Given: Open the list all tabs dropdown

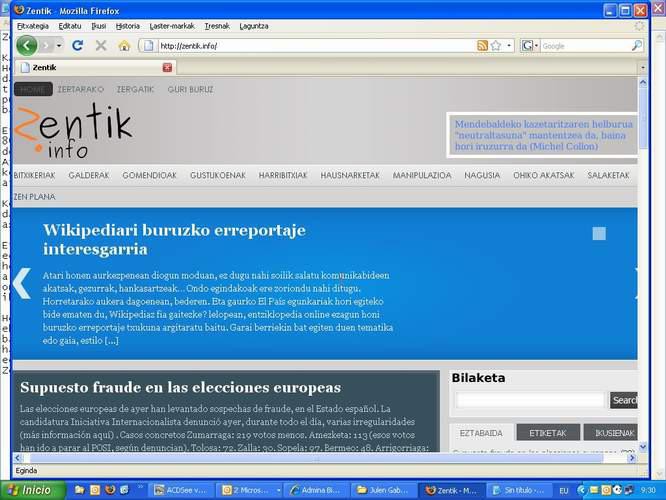Looking at the screenshot, I should (x=643, y=68).
